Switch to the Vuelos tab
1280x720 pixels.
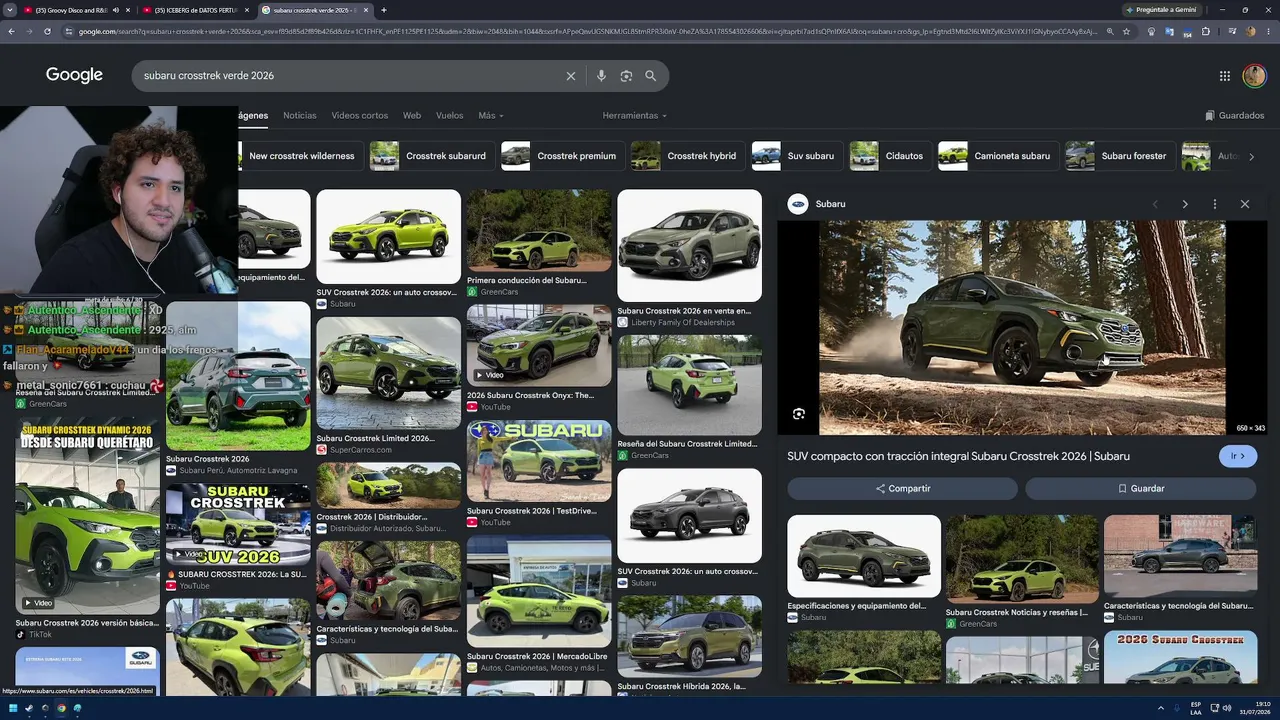(450, 116)
